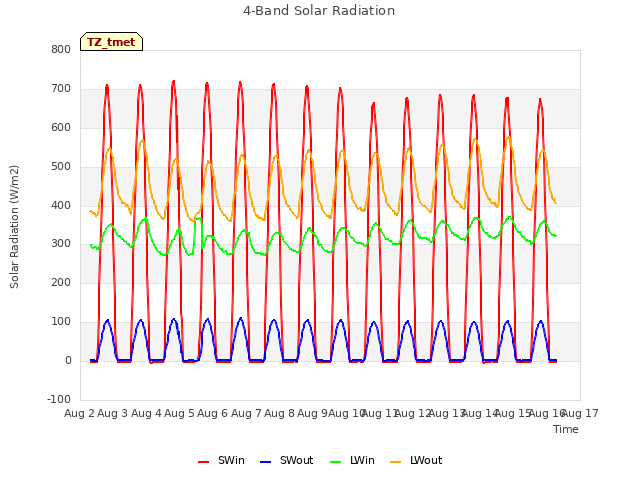Click the Aug 17 x-axis label
The width and height of the screenshot is (640, 480).
tap(580, 413)
